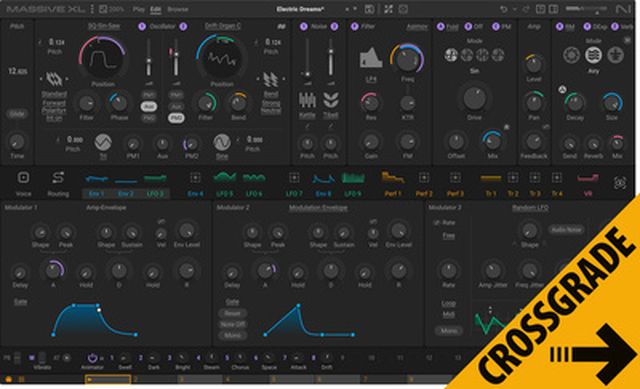Screen dimensions: 640x389
Task: Toggle the Filter power button
Action: (x=354, y=27)
